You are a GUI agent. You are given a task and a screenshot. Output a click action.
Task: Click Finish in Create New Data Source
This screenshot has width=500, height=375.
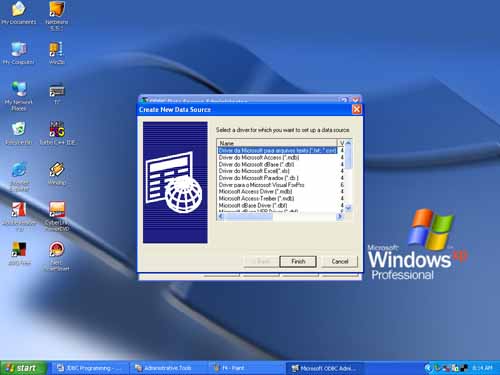(x=298, y=261)
